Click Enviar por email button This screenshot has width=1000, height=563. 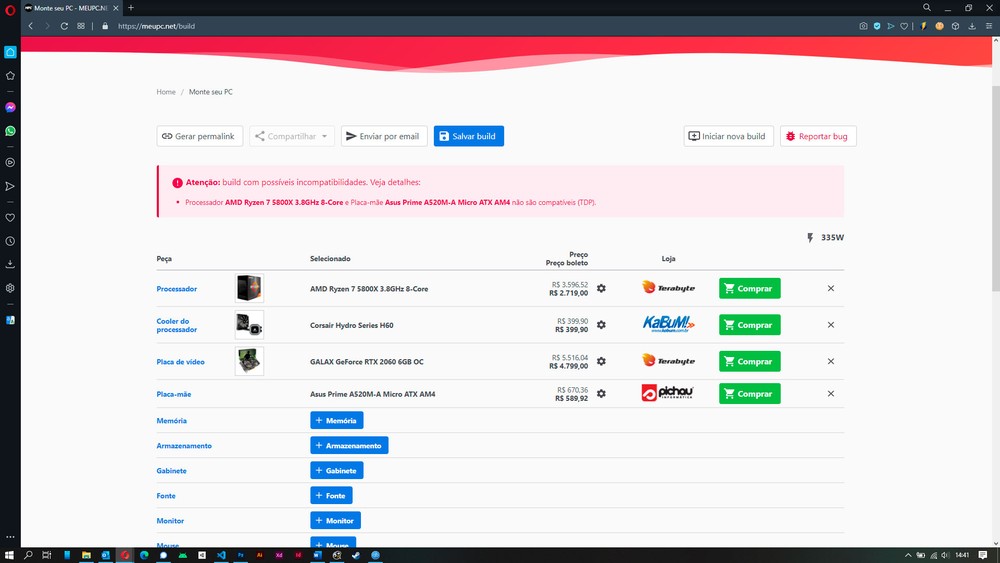coord(384,136)
